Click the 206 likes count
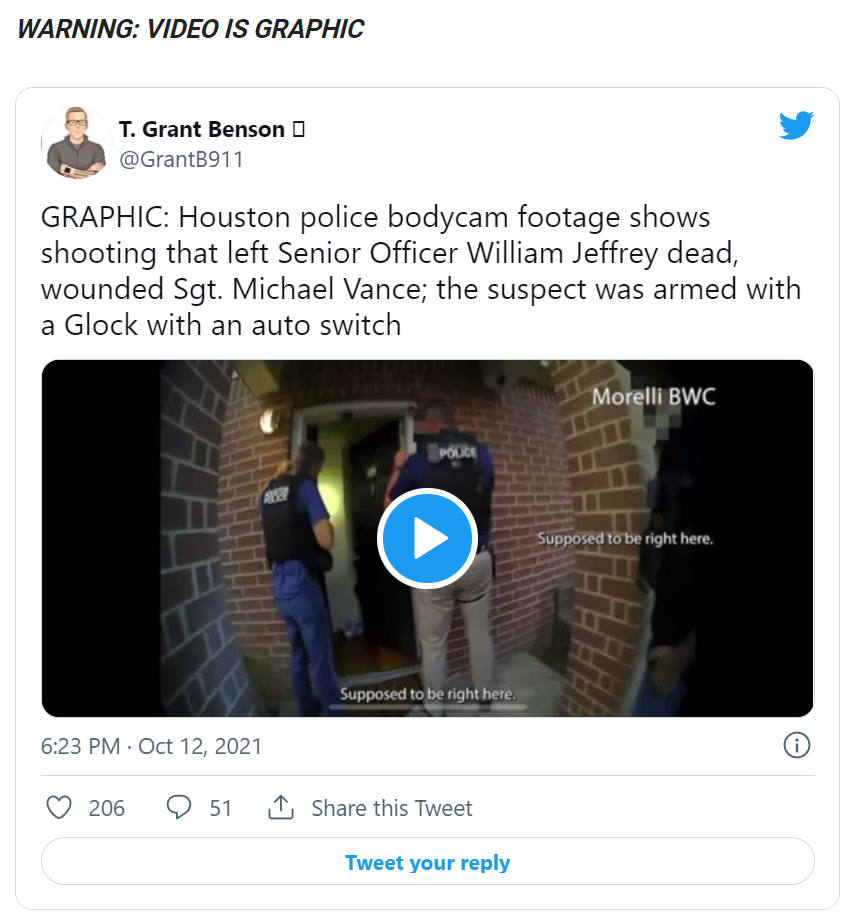Viewport: 854px width, 923px height. [x=107, y=808]
